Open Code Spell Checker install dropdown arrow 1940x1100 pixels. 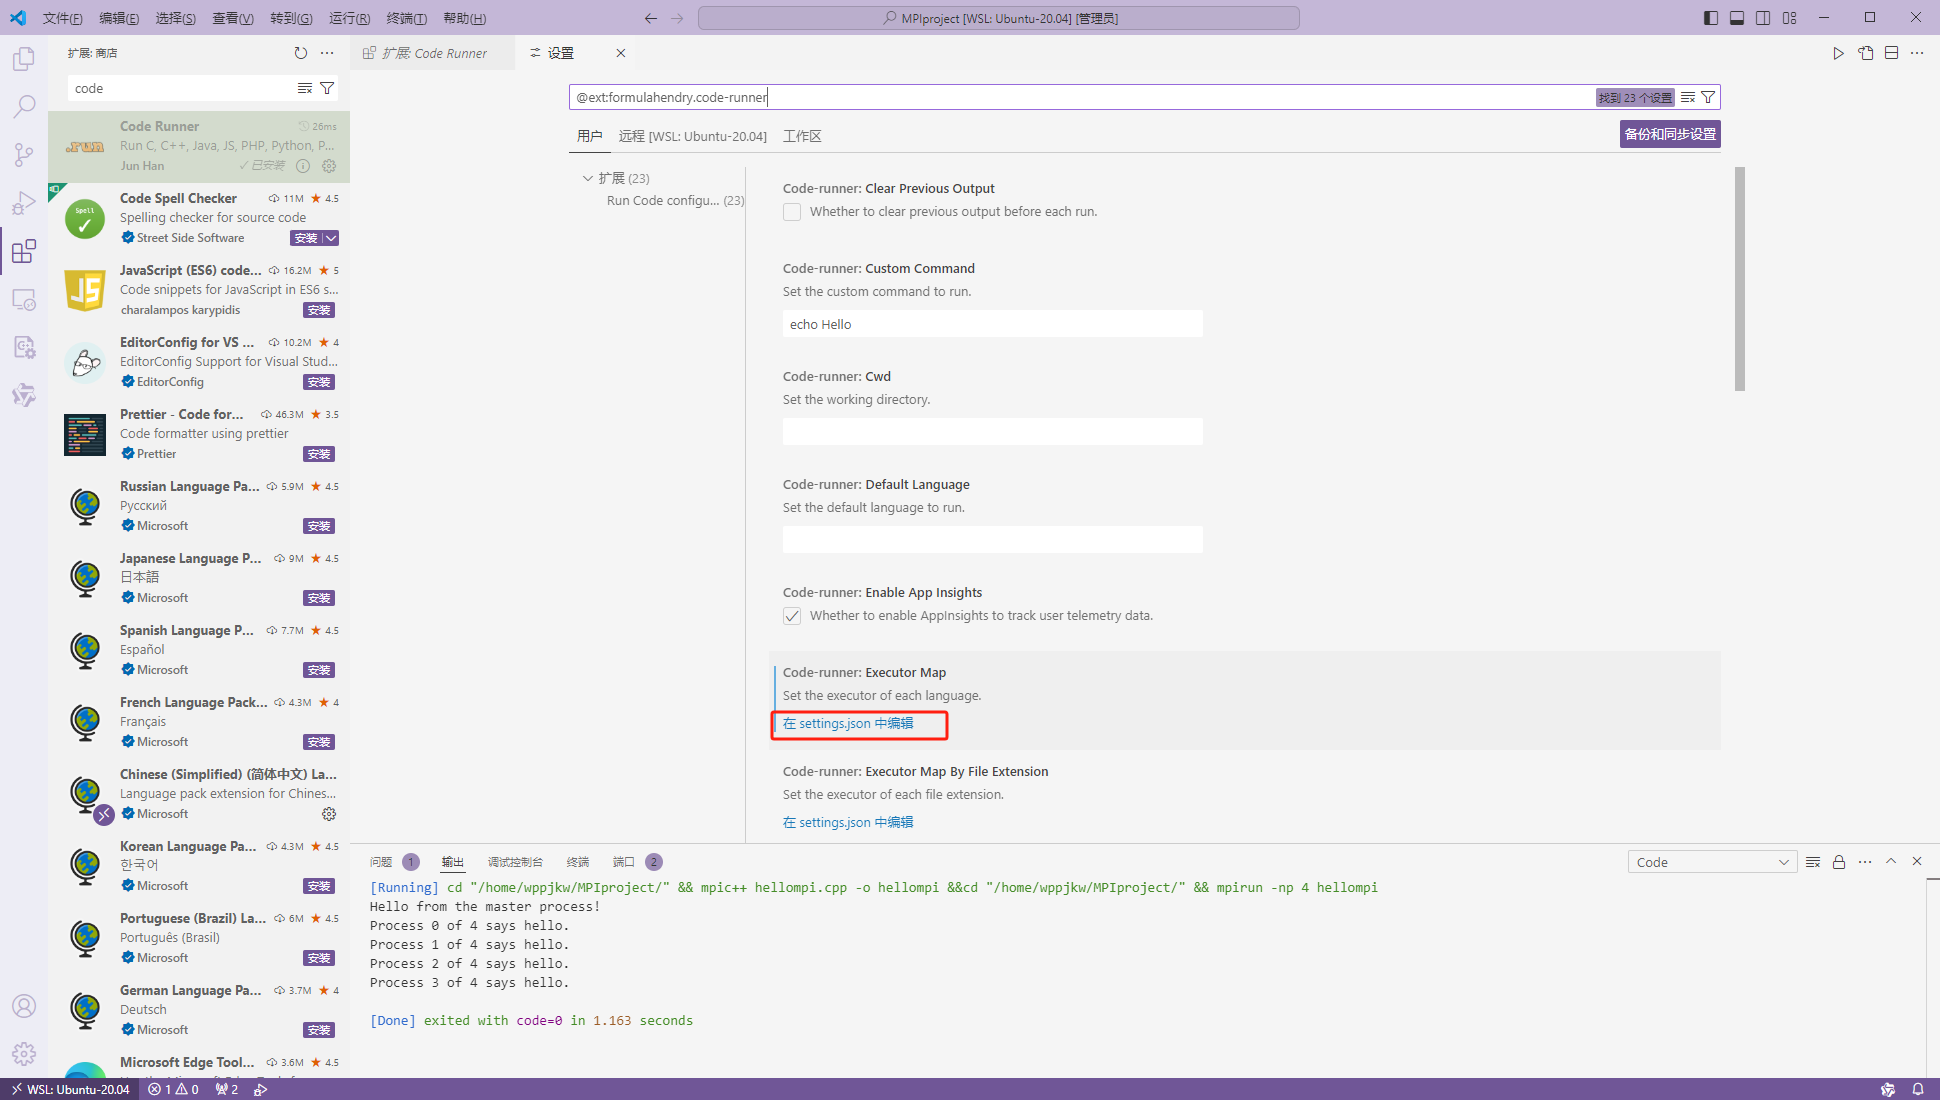tap(331, 238)
